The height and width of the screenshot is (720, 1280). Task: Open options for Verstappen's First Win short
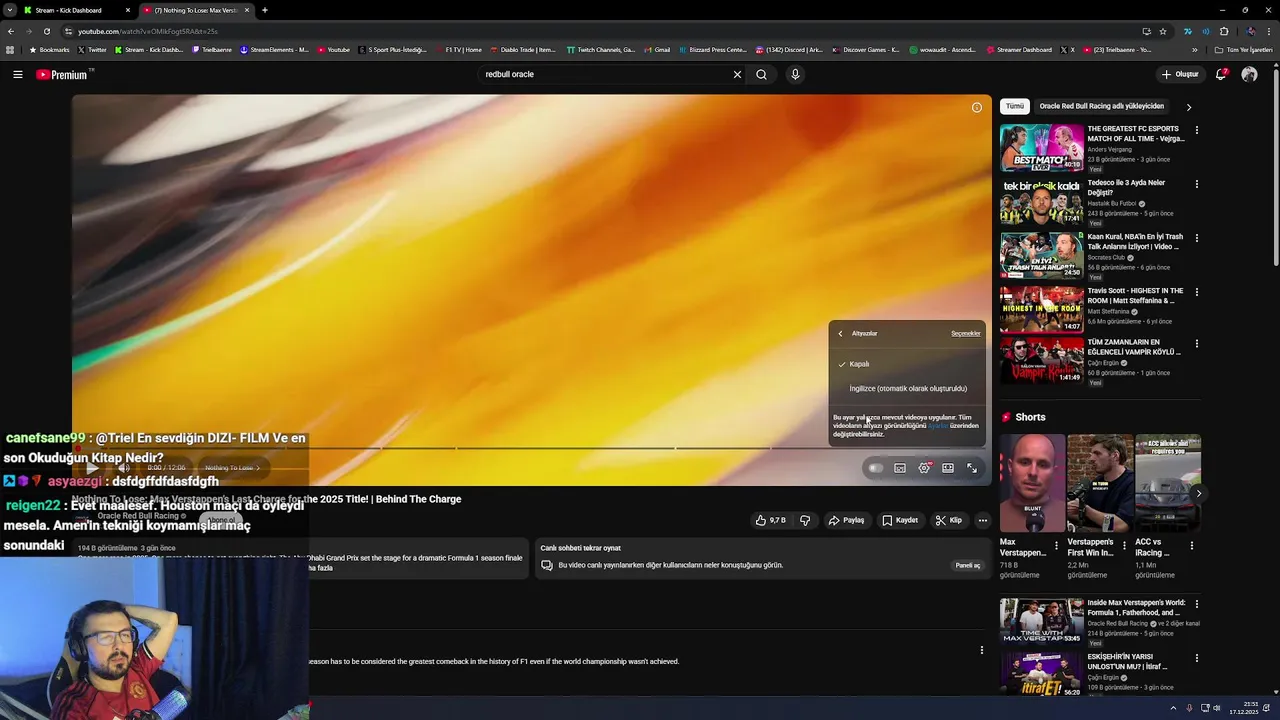tap(1124, 546)
